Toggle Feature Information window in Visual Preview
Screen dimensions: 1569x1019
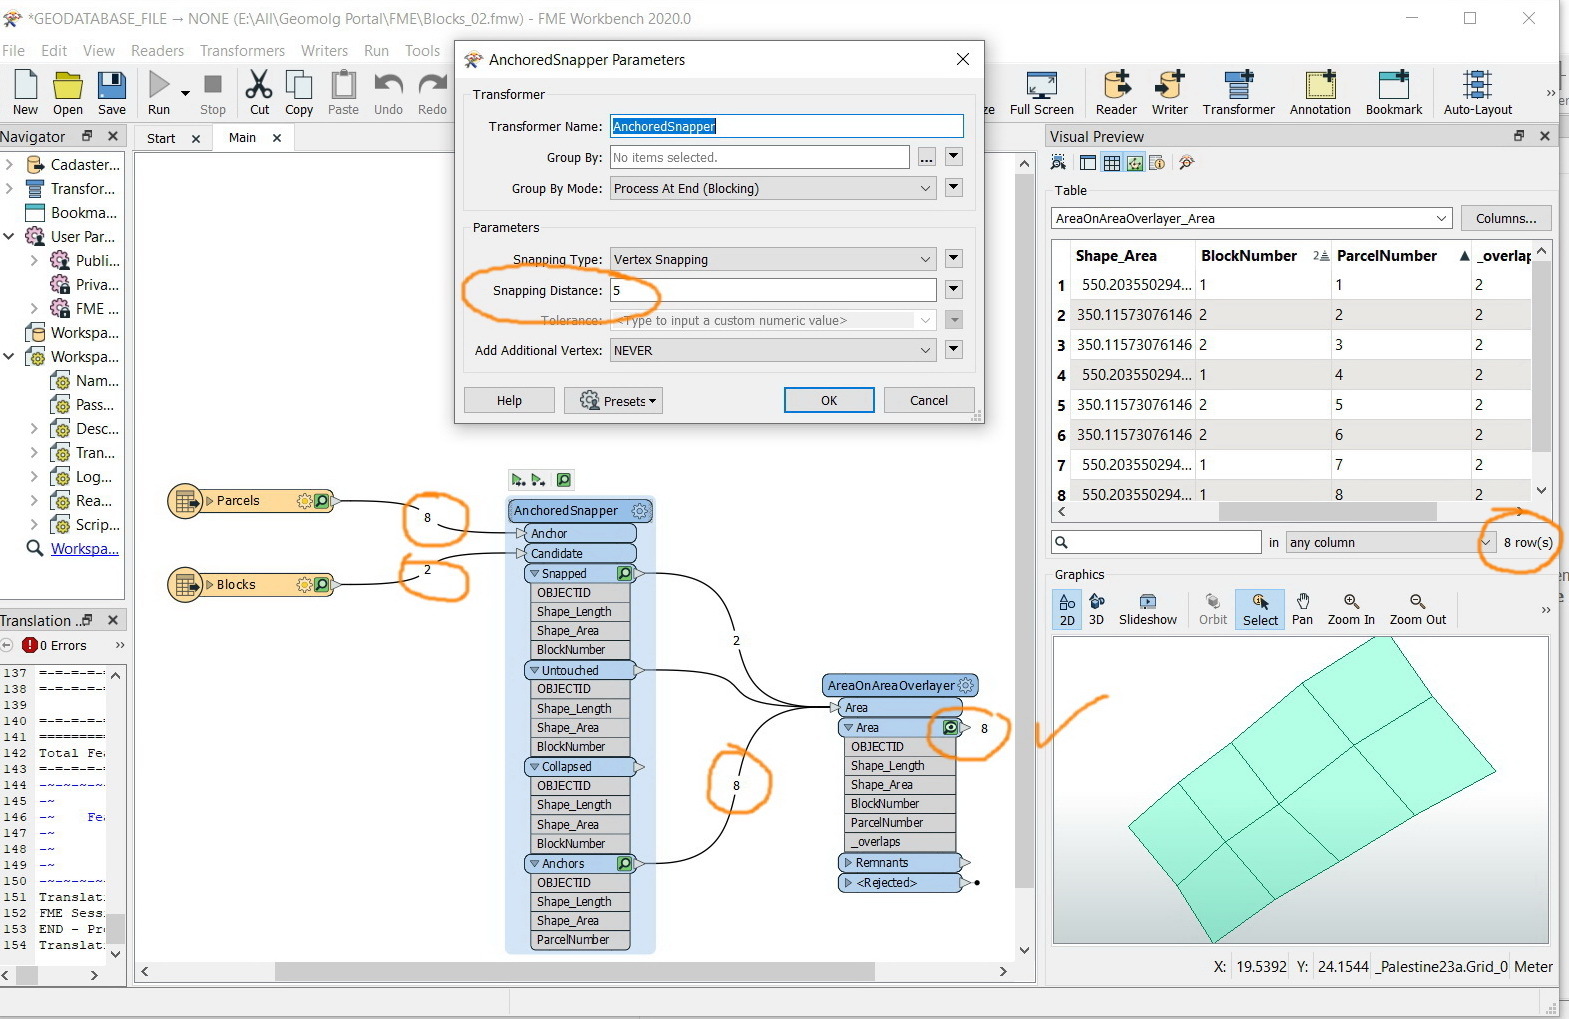click(x=1157, y=163)
